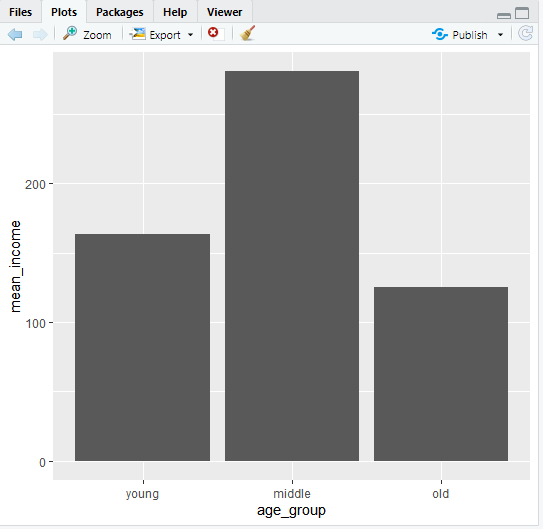Screen dimensions: 543x529
Task: Open the Viewer tab
Action: pyautogui.click(x=224, y=12)
